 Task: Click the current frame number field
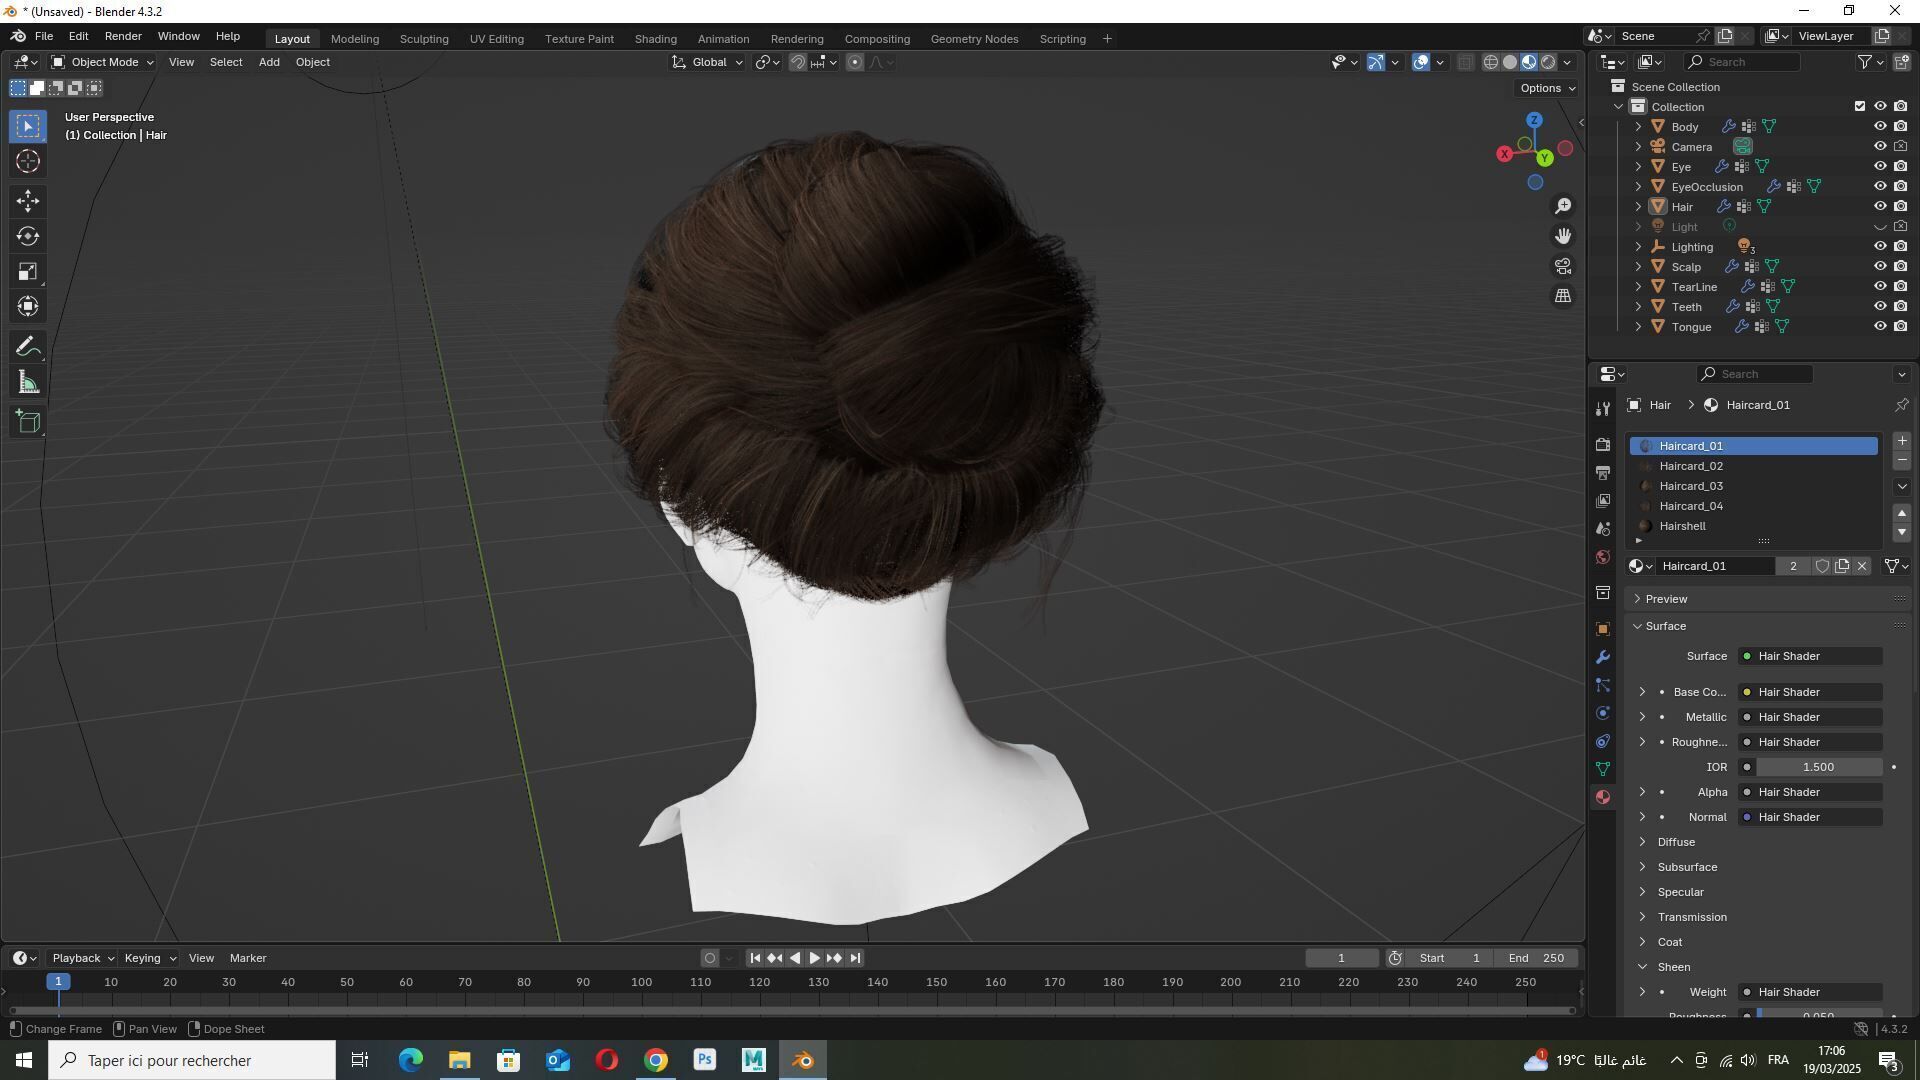click(x=1341, y=958)
